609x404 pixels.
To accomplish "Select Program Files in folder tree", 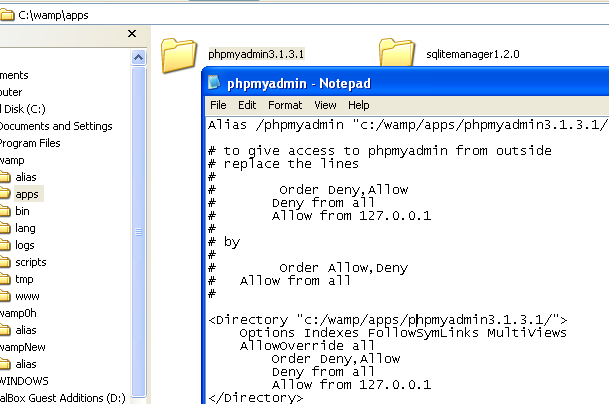I will click(30, 143).
